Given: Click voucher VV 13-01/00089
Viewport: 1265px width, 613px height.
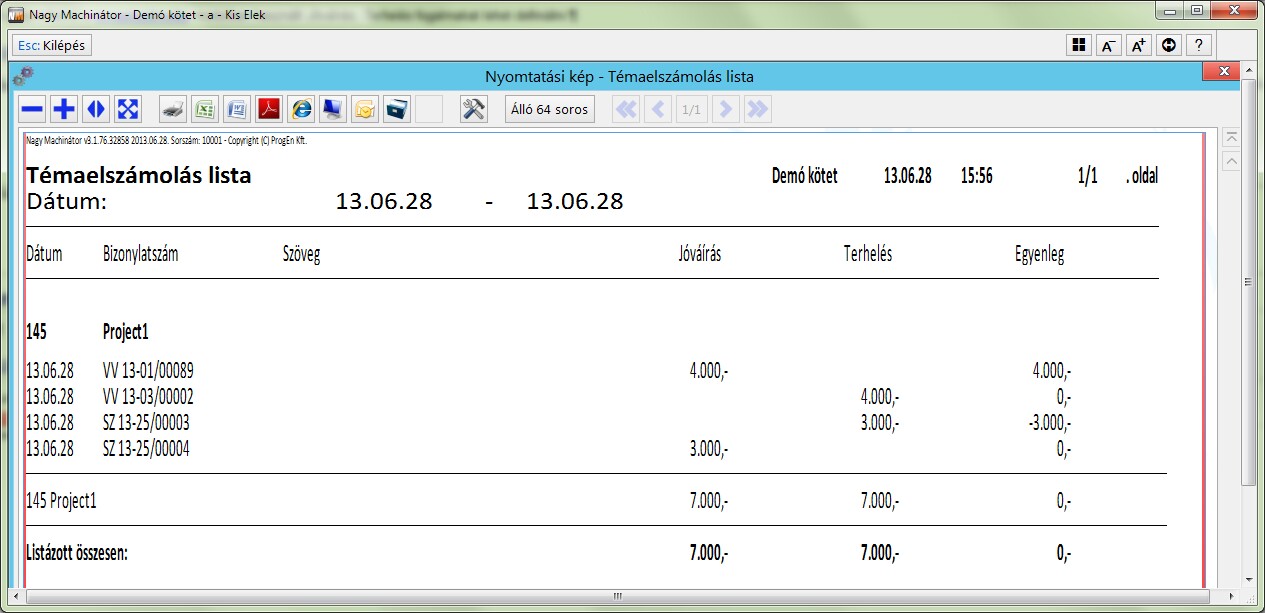Looking at the screenshot, I should [148, 371].
